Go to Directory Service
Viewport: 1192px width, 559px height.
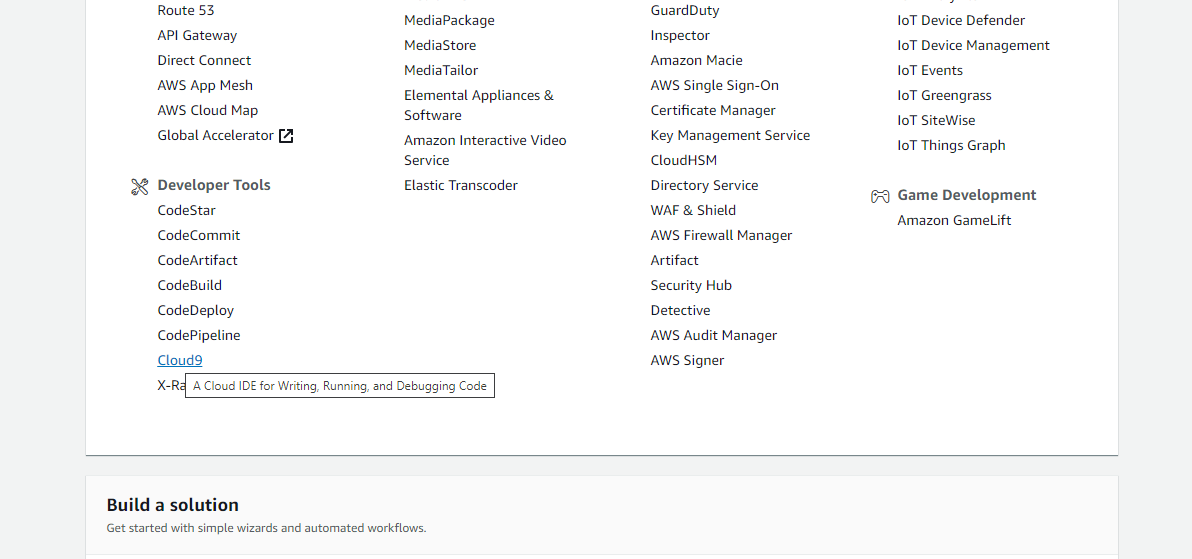pyautogui.click(x=705, y=186)
